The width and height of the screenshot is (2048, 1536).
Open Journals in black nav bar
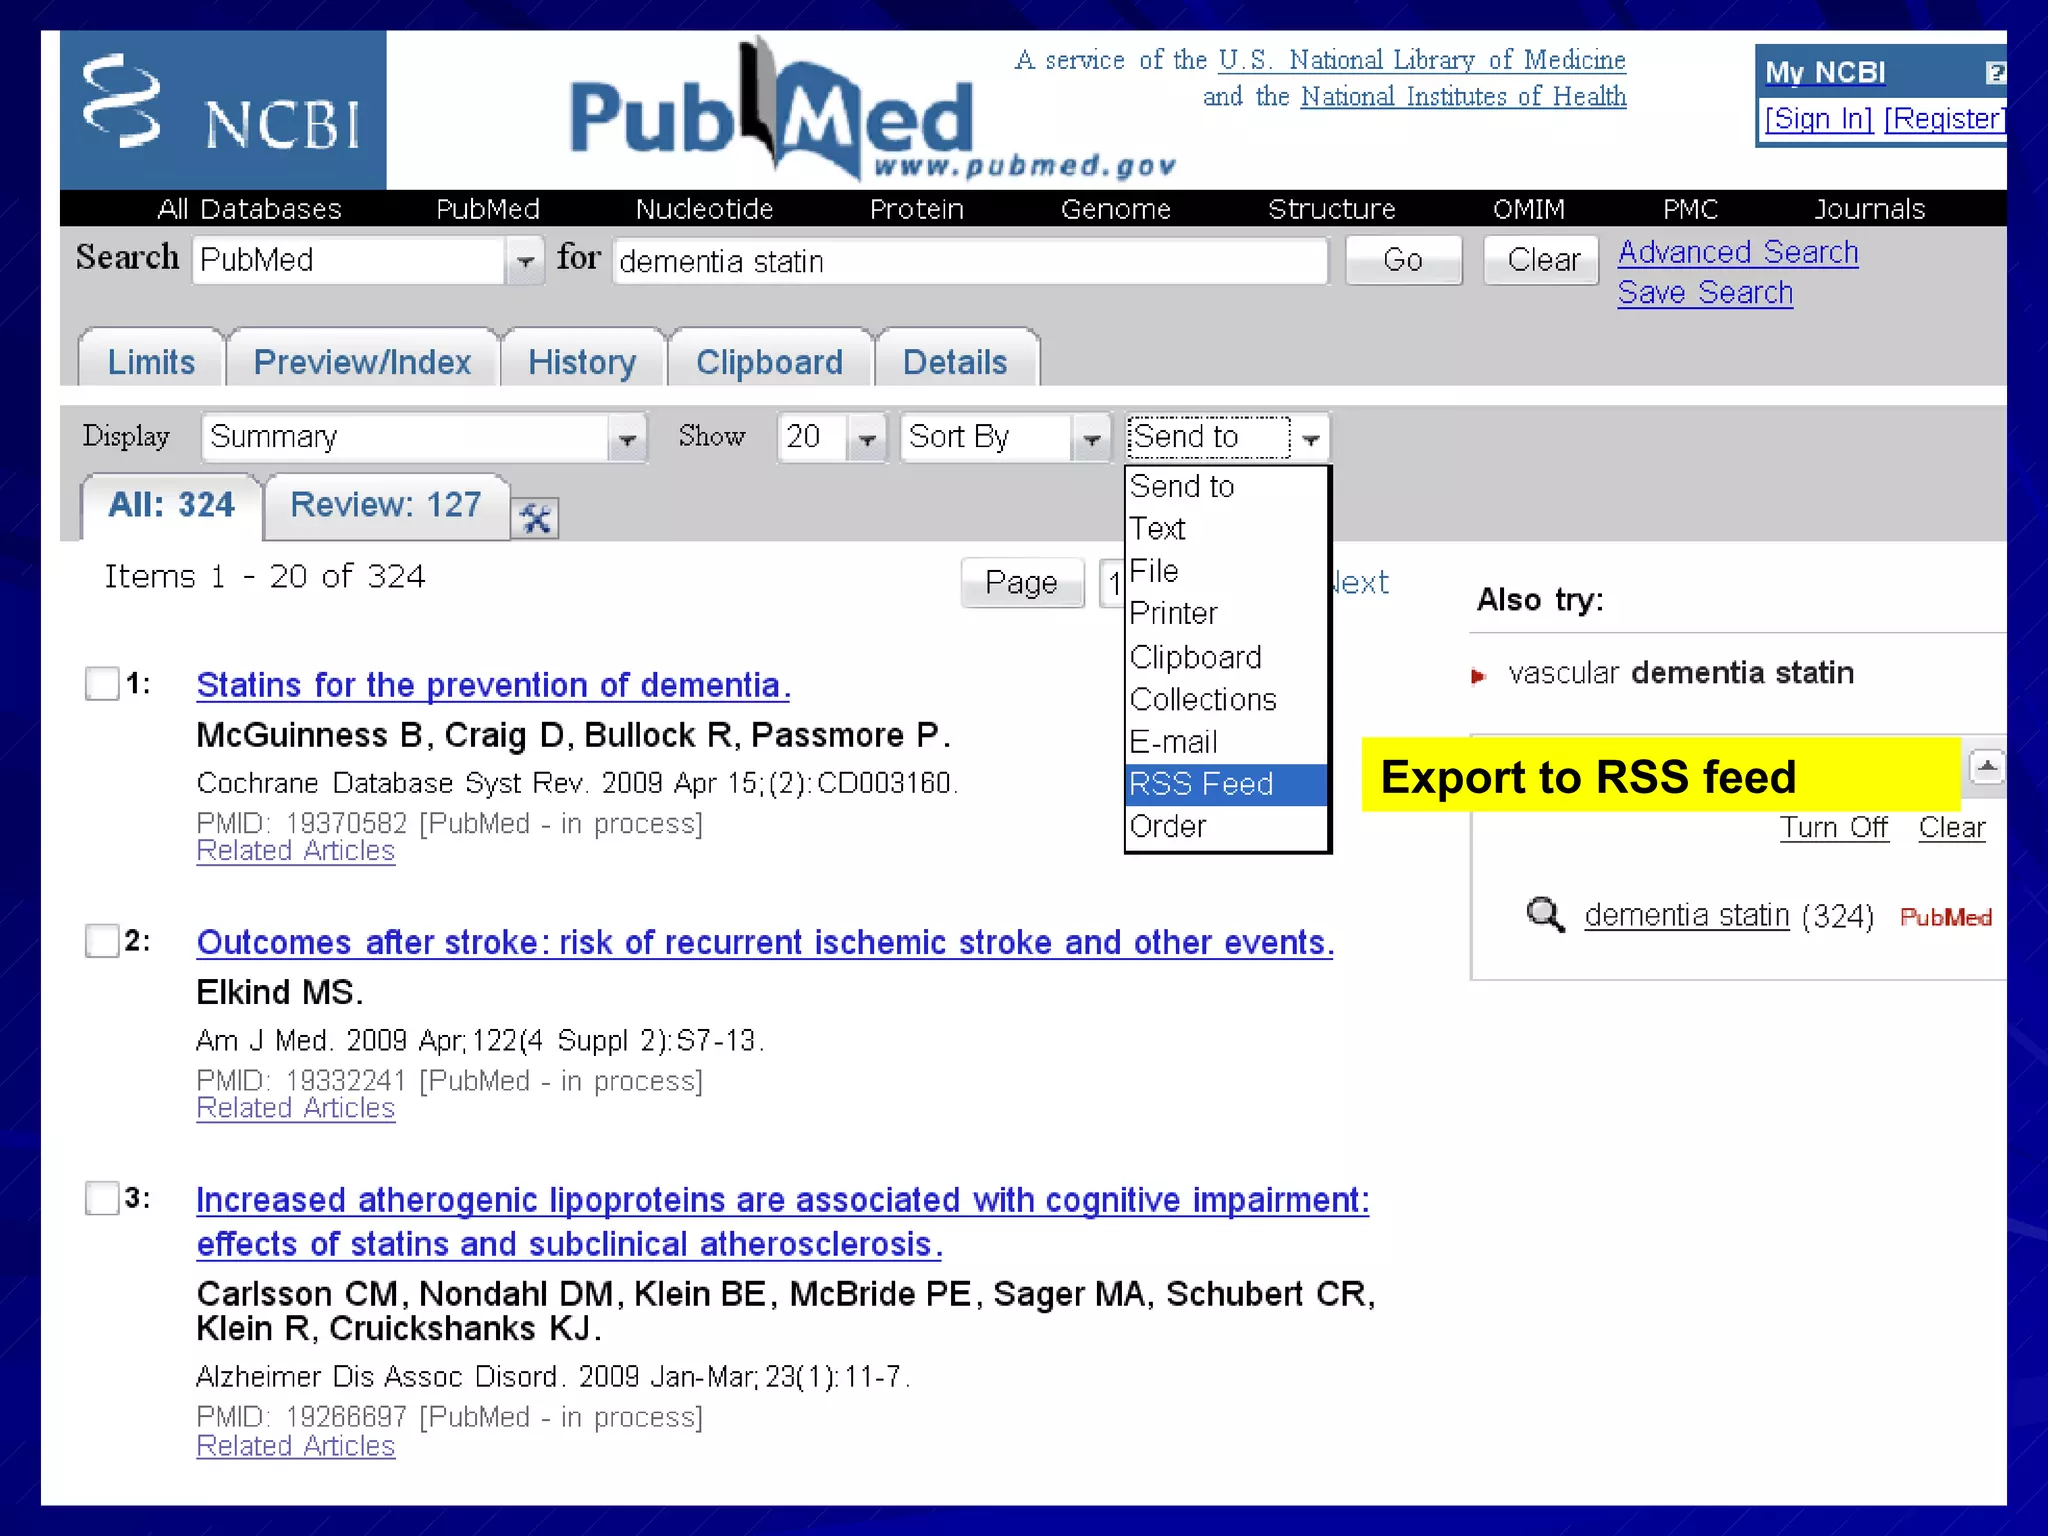pos(1869,209)
